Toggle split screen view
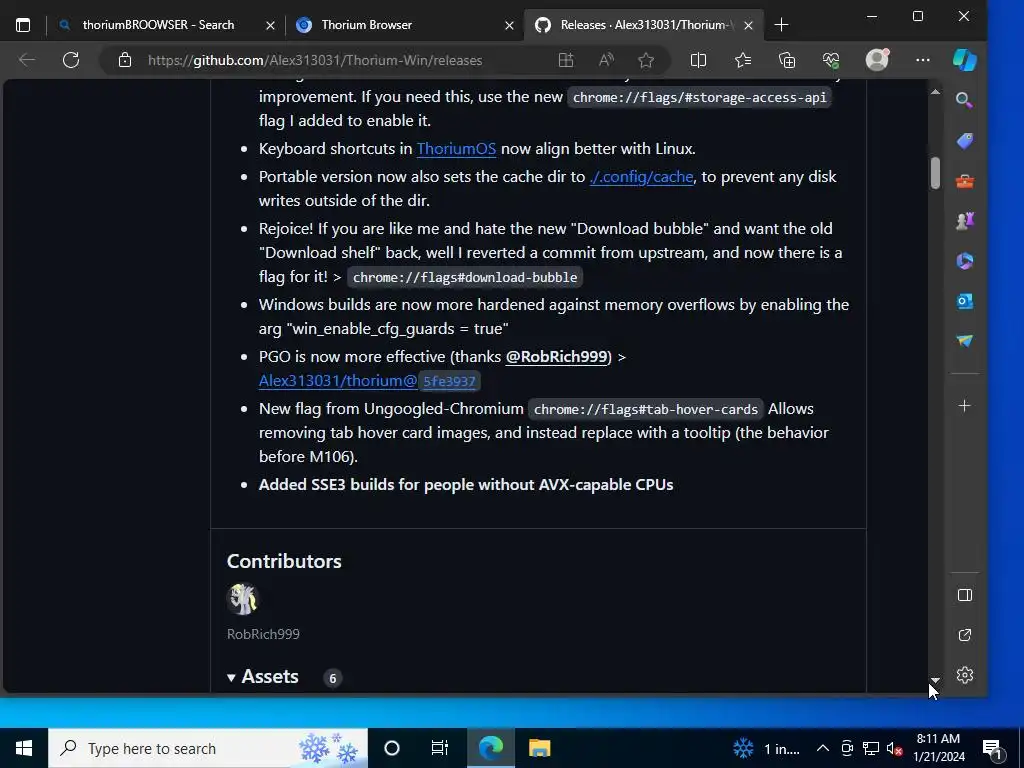 pos(698,60)
